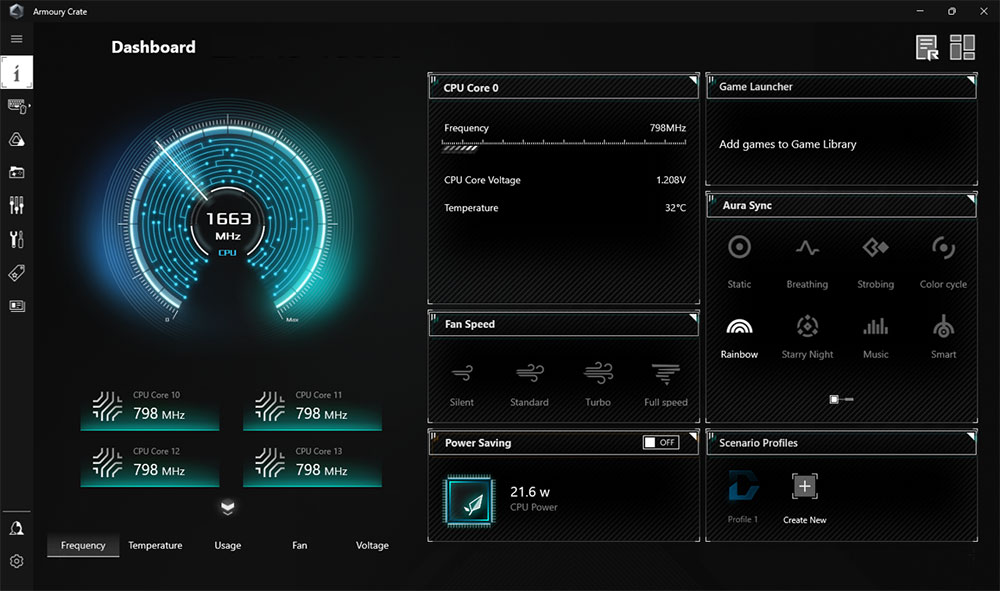
Task: Open the Voltage tab
Action: click(x=372, y=545)
